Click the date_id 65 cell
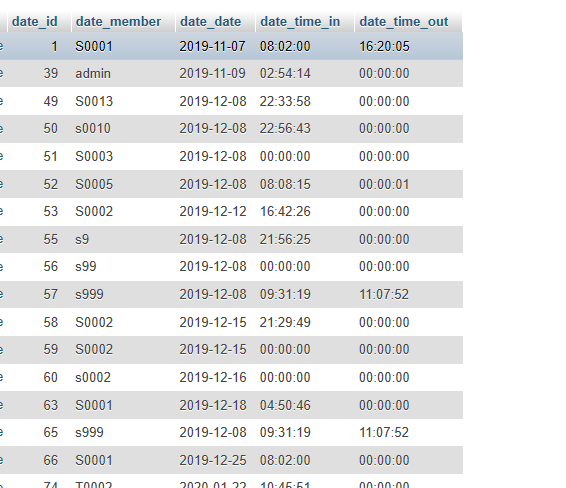Screen dimensions: 566x488 click(51, 432)
